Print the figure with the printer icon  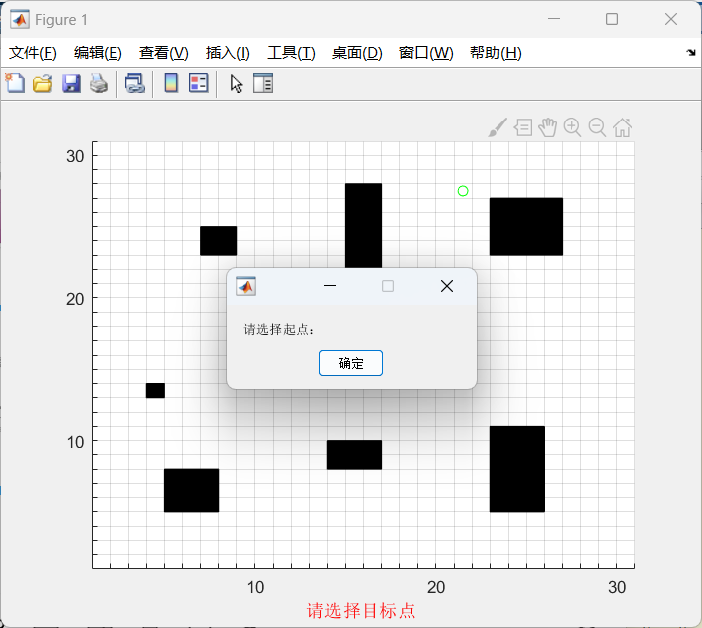[x=98, y=84]
